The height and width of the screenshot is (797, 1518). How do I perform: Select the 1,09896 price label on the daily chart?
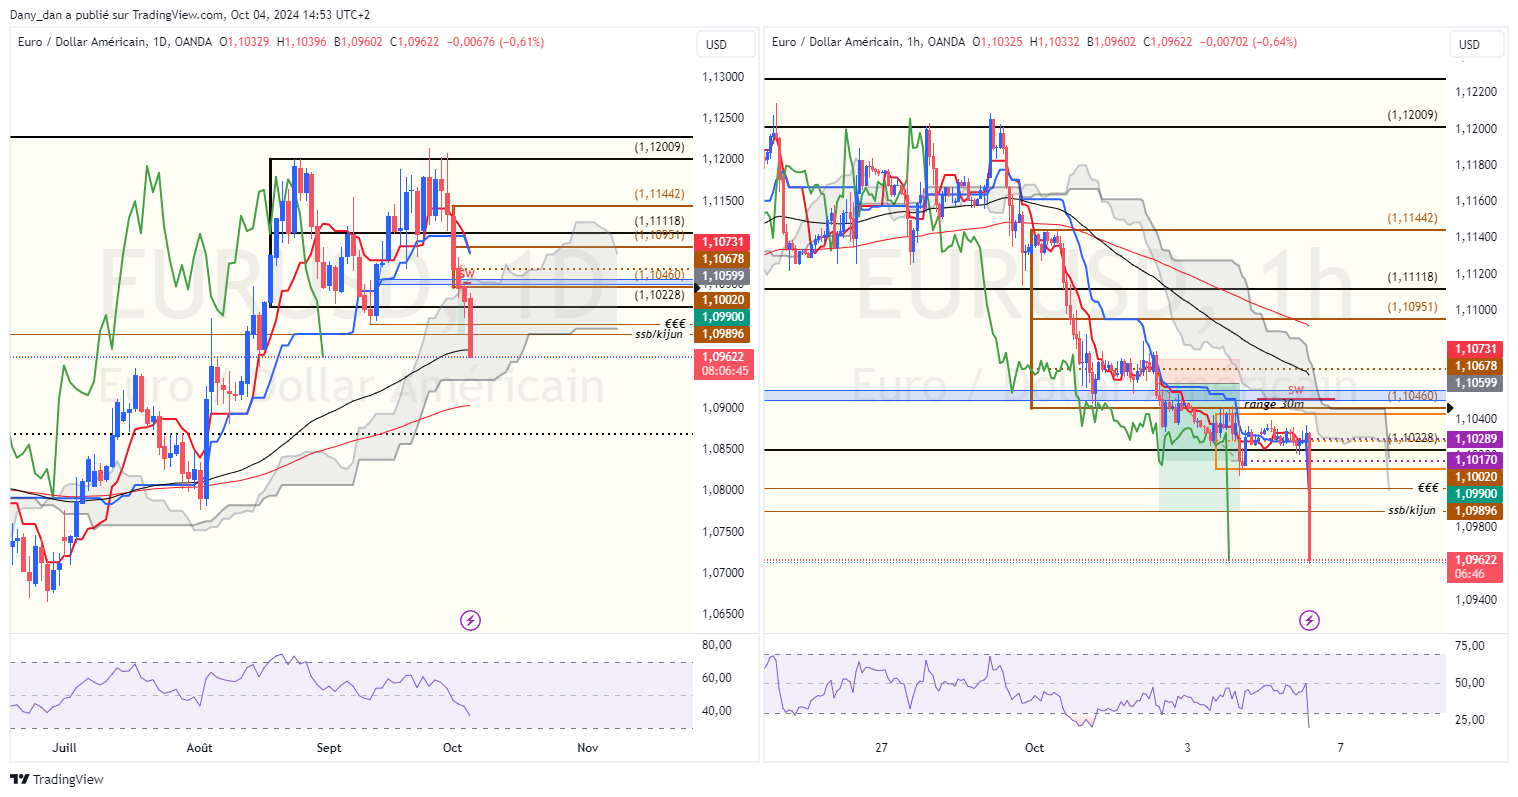tap(723, 334)
